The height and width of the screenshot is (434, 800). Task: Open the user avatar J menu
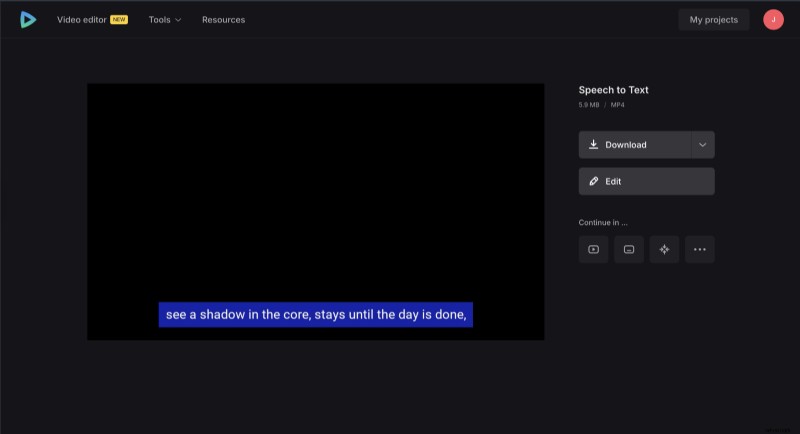[x=773, y=19]
